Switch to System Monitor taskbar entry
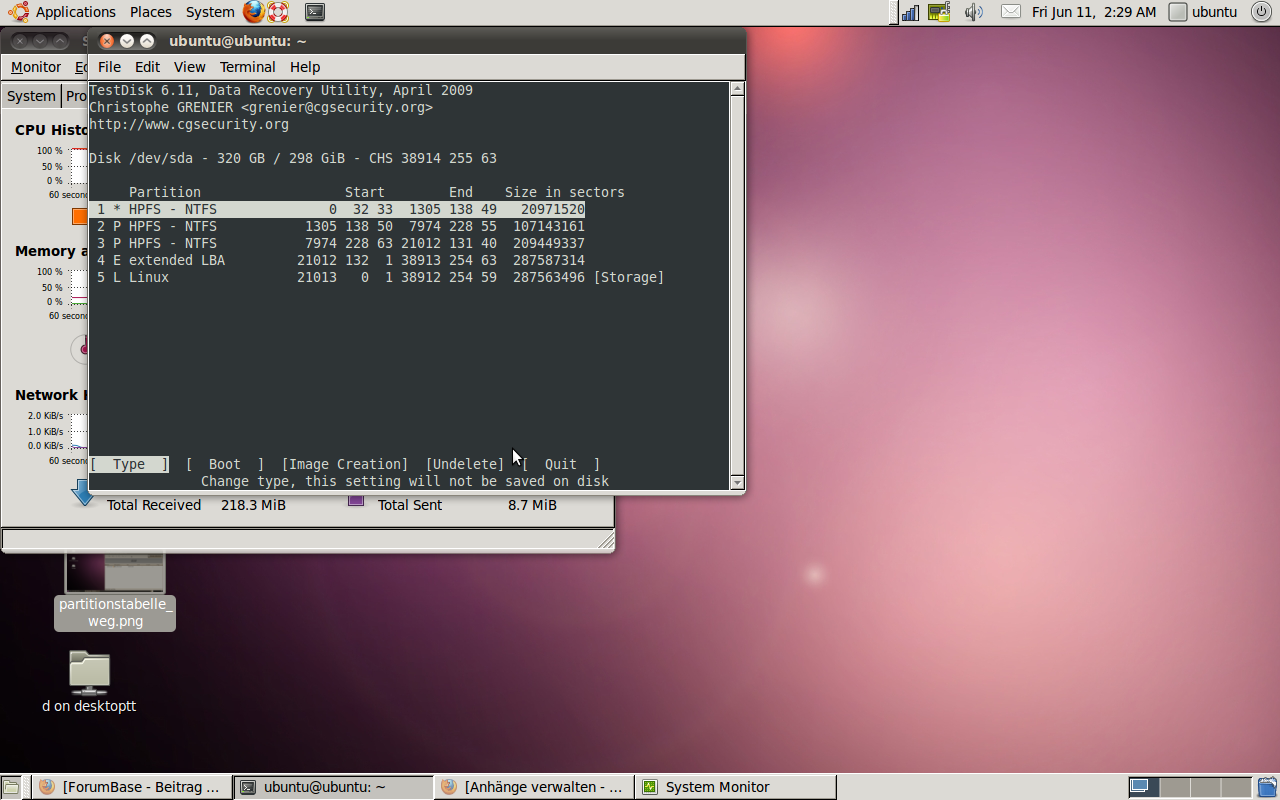Screen dimensions: 1280x800 (736, 787)
